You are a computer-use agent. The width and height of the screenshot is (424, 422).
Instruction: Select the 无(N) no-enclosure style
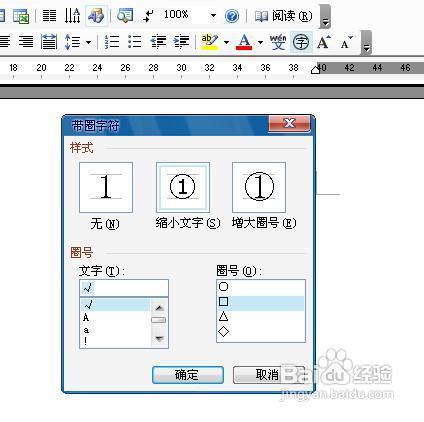pyautogui.click(x=106, y=187)
